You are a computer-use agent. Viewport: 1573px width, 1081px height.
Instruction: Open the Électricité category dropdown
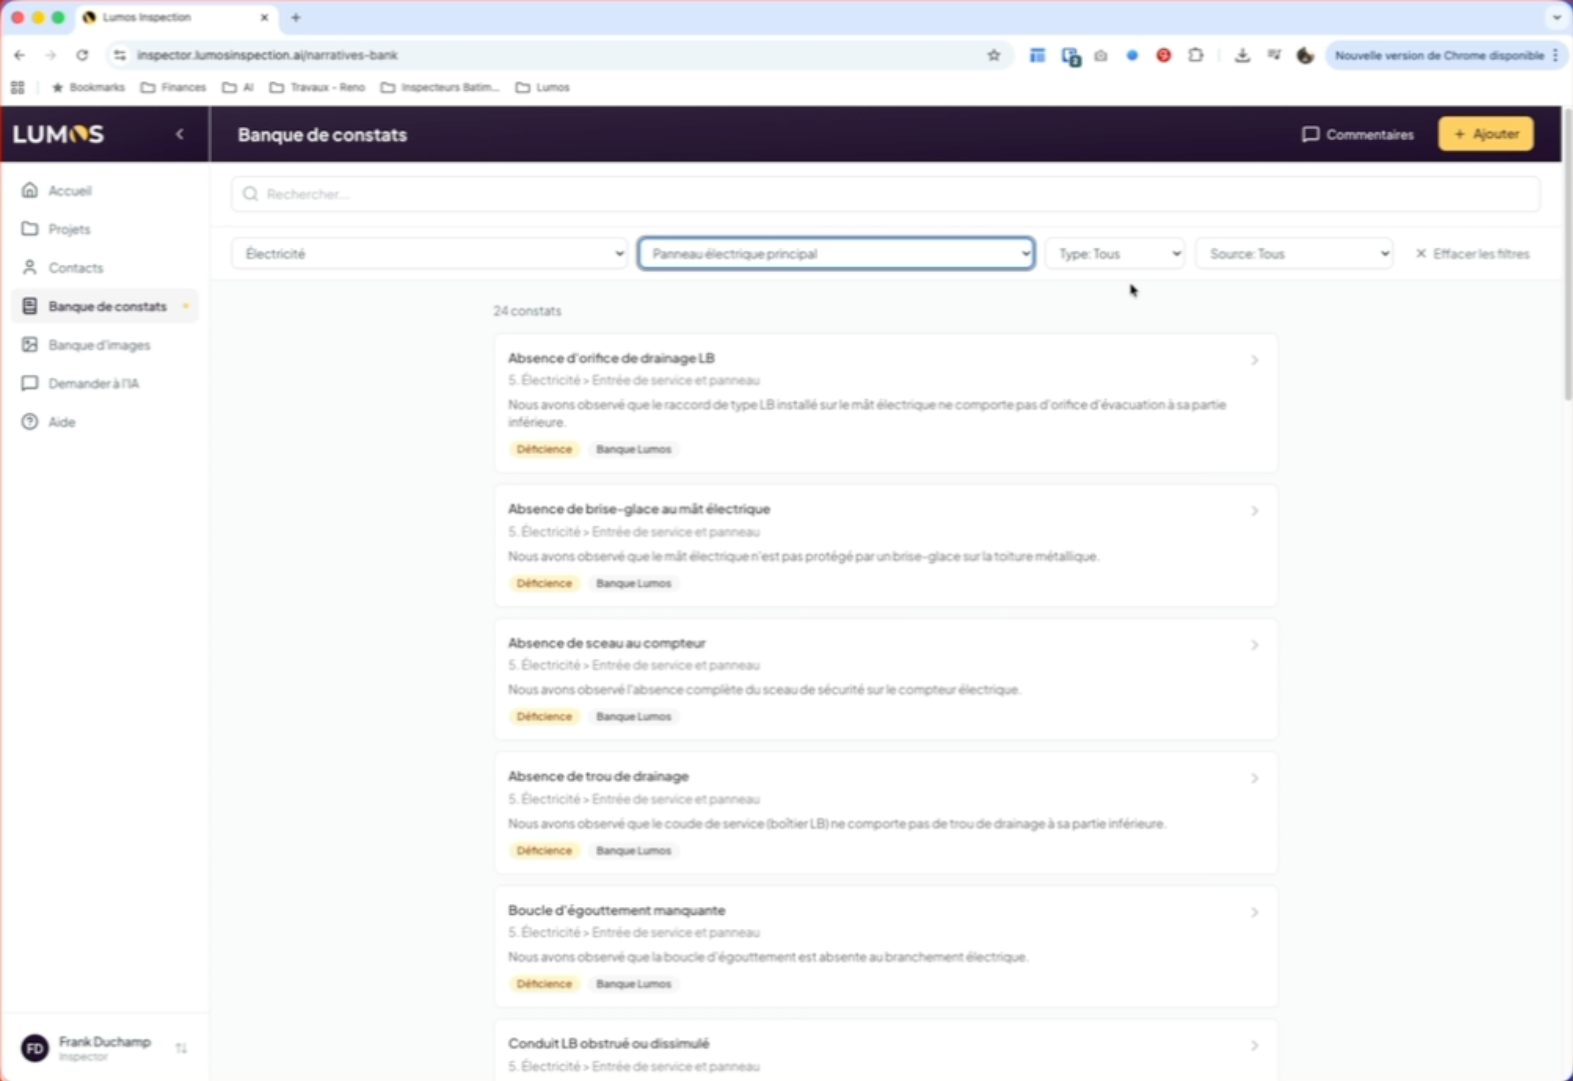click(x=430, y=254)
